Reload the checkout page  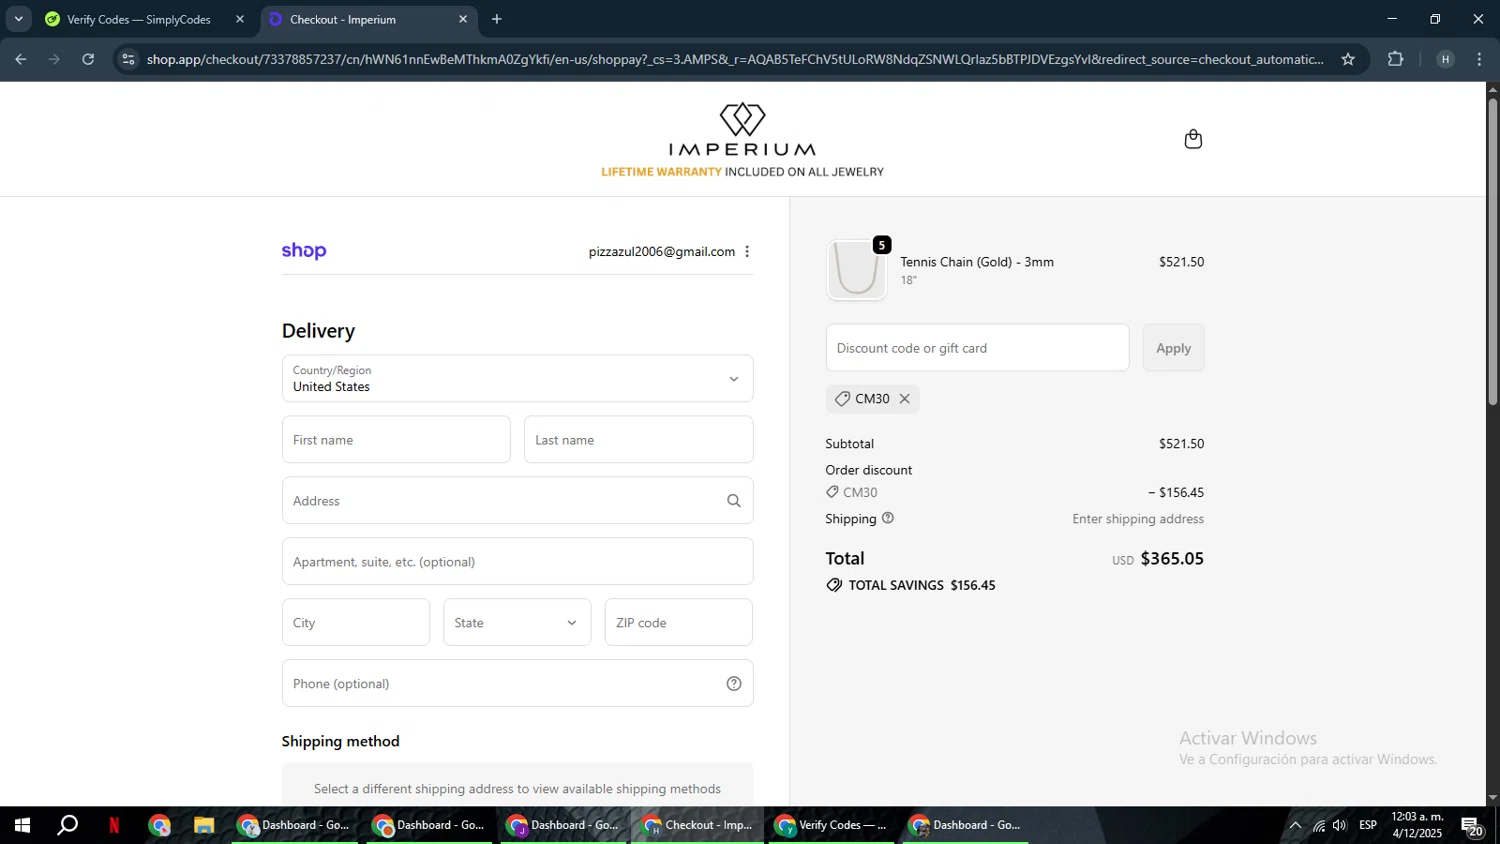(x=88, y=59)
